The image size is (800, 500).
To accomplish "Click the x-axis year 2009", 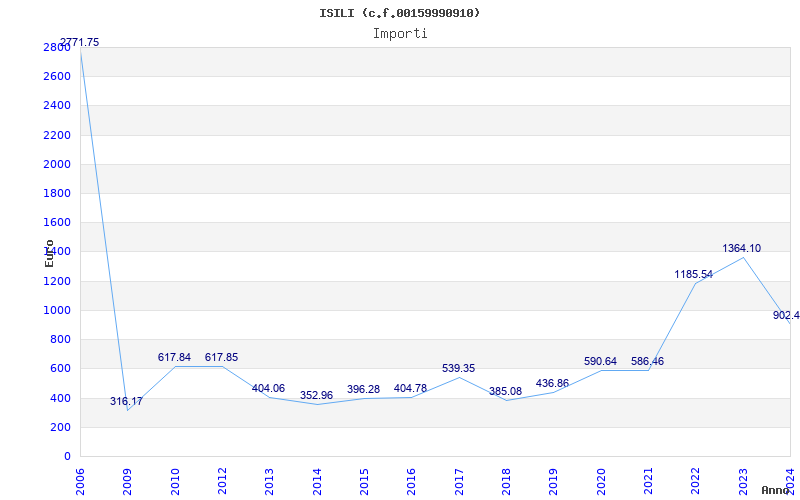I will coord(128,481).
